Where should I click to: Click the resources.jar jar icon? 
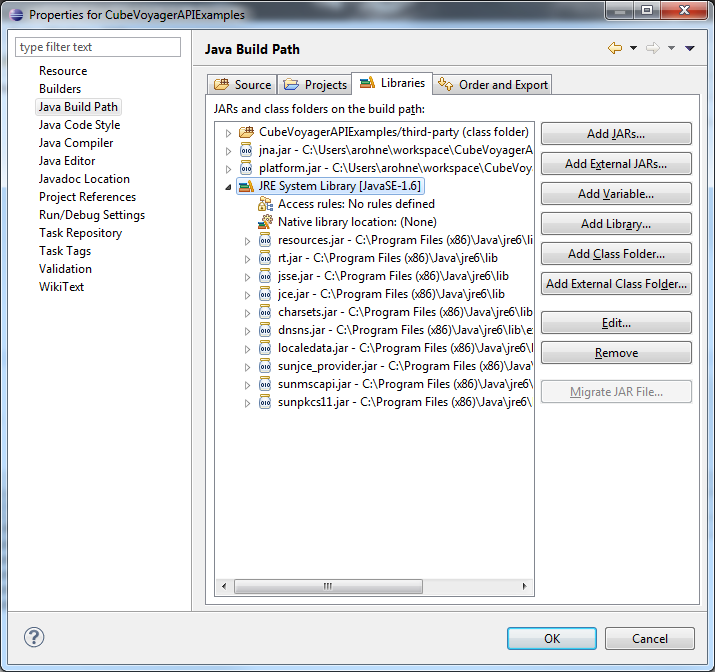pyautogui.click(x=265, y=240)
